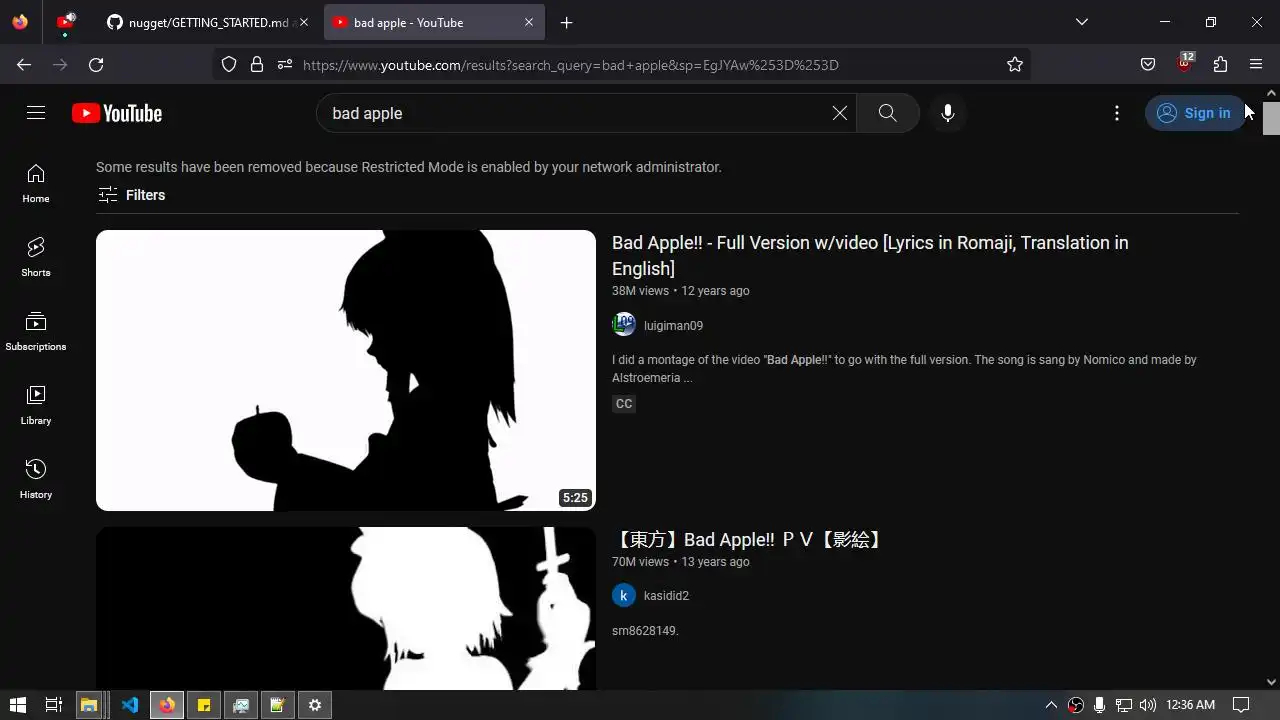Open Firefox View pinned icon

(x=20, y=22)
